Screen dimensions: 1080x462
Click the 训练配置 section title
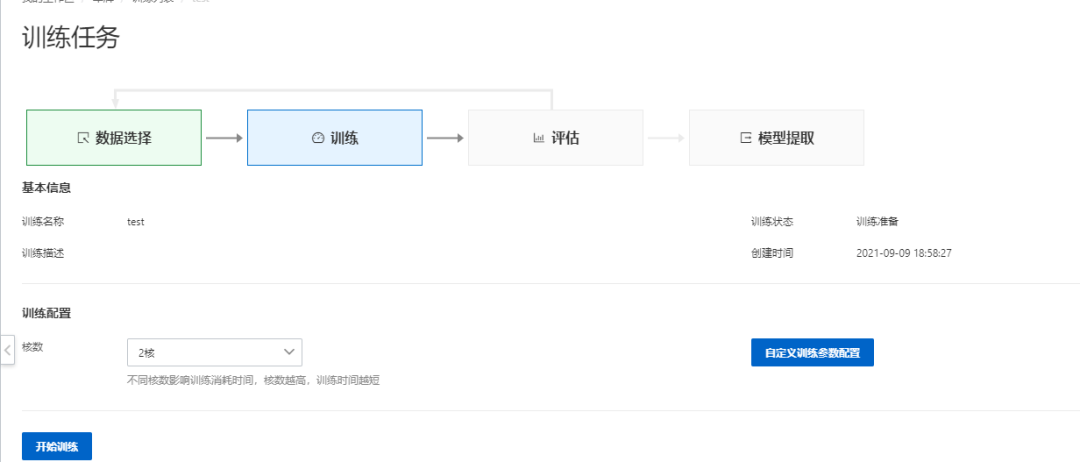(47, 313)
